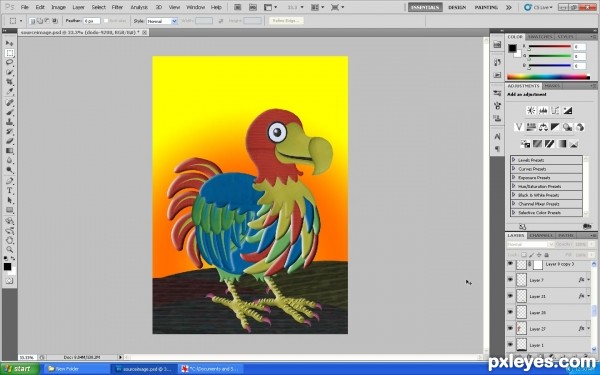Select the Zoom tool
This screenshot has width=600, height=375.
pyautogui.click(x=10, y=250)
